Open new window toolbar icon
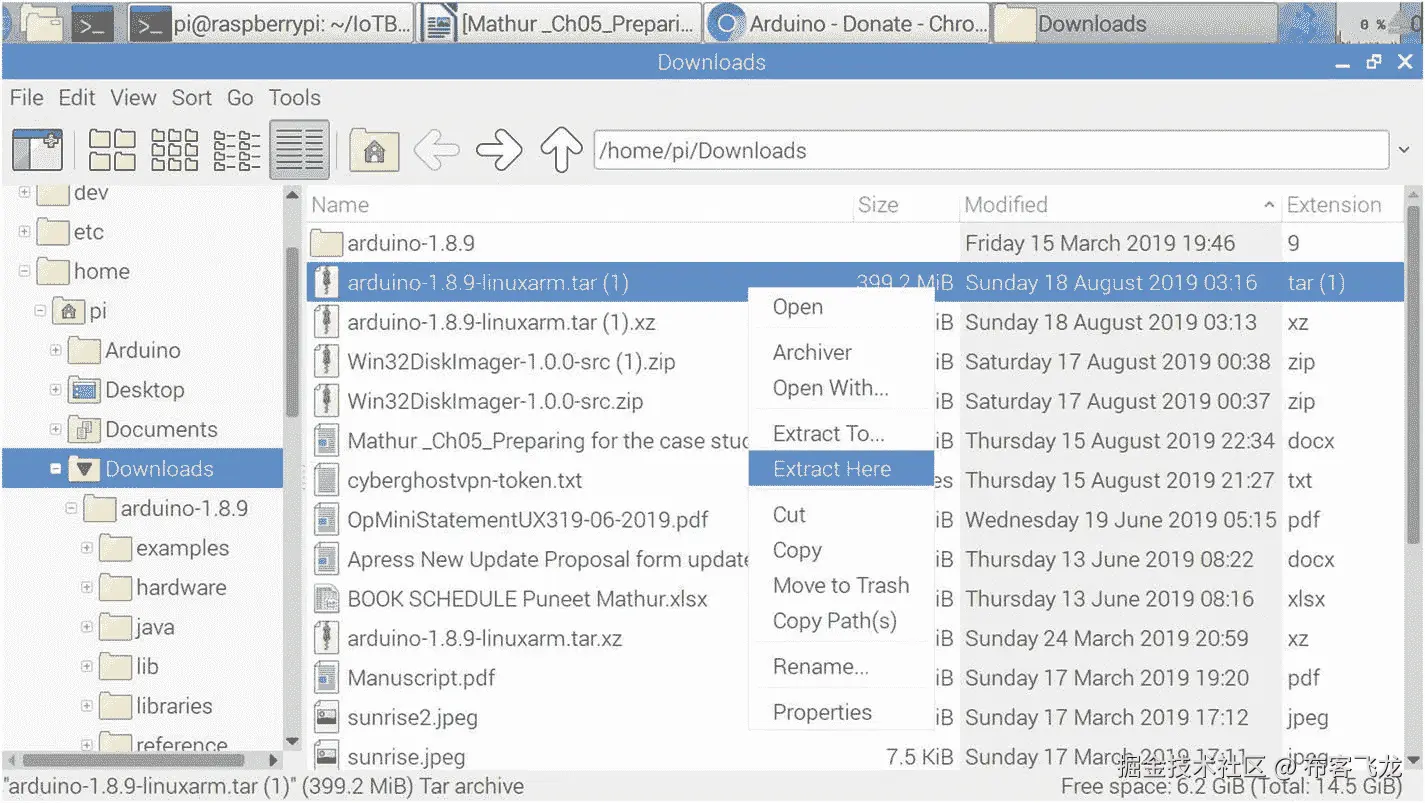The image size is (1425, 803). pos(37,150)
